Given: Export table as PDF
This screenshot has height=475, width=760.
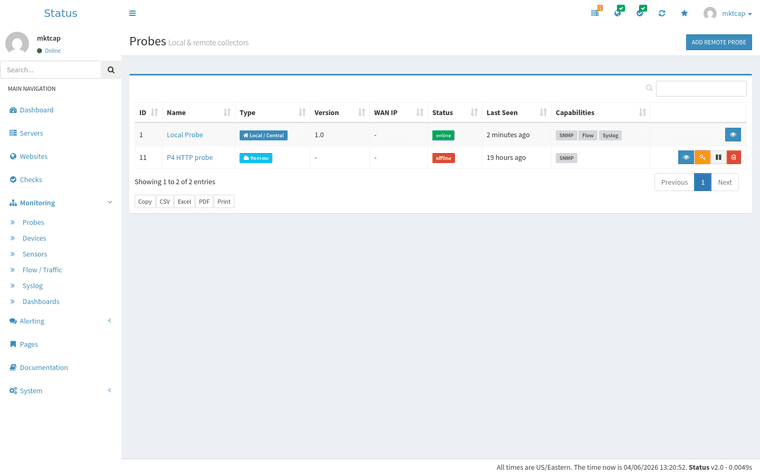Looking at the screenshot, I should click(x=204, y=202).
